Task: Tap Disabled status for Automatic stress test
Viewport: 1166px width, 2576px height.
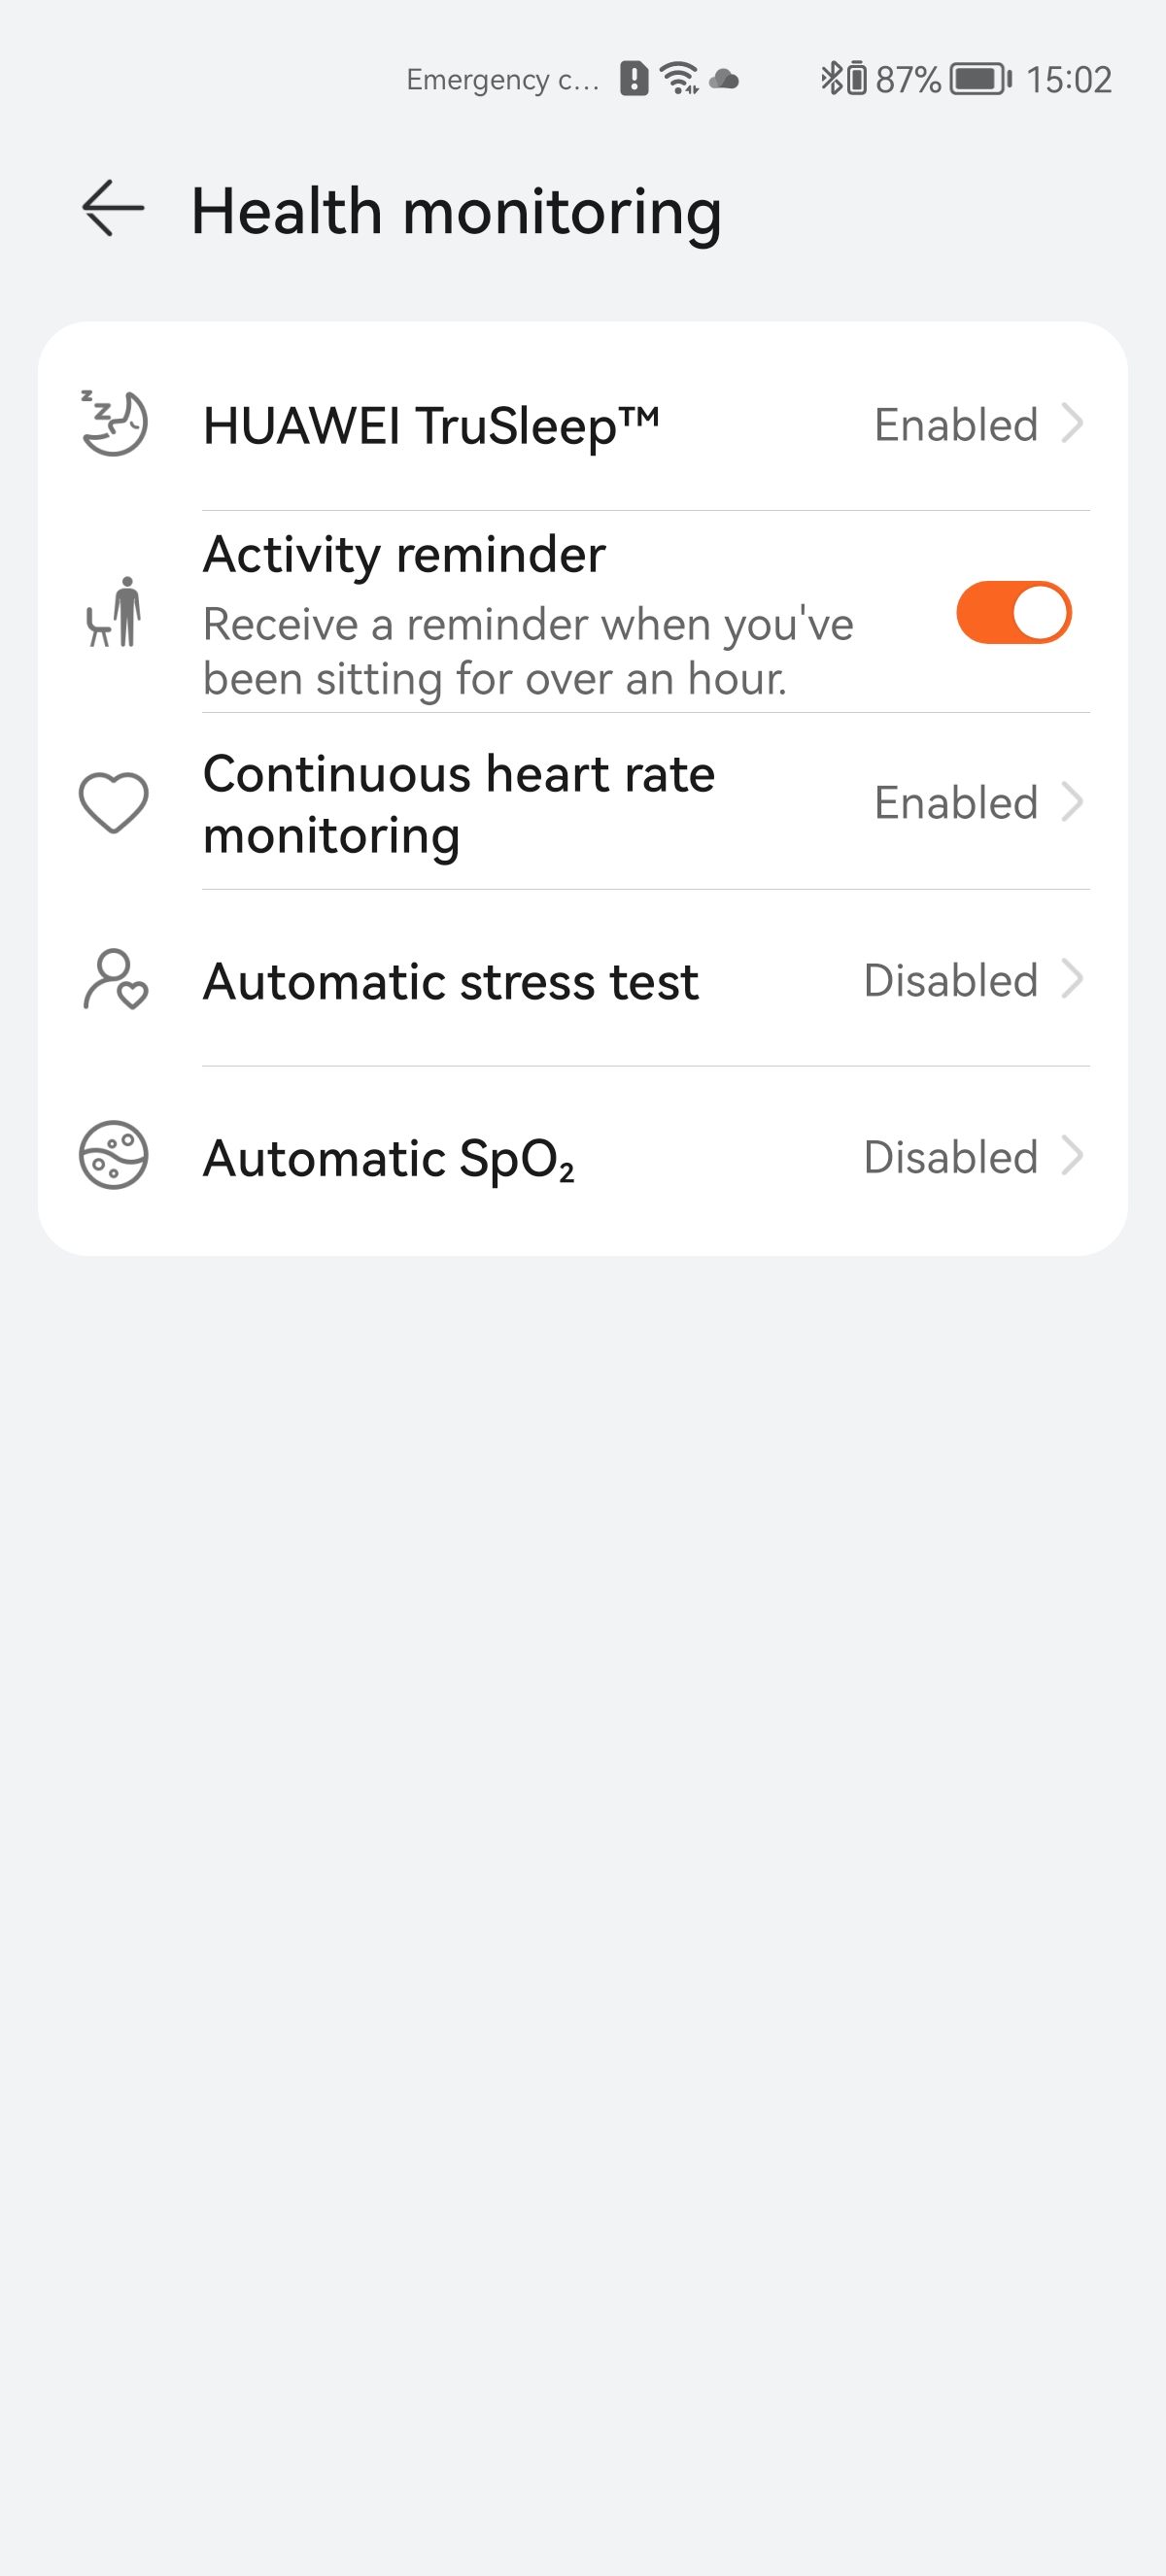Action: tap(950, 980)
